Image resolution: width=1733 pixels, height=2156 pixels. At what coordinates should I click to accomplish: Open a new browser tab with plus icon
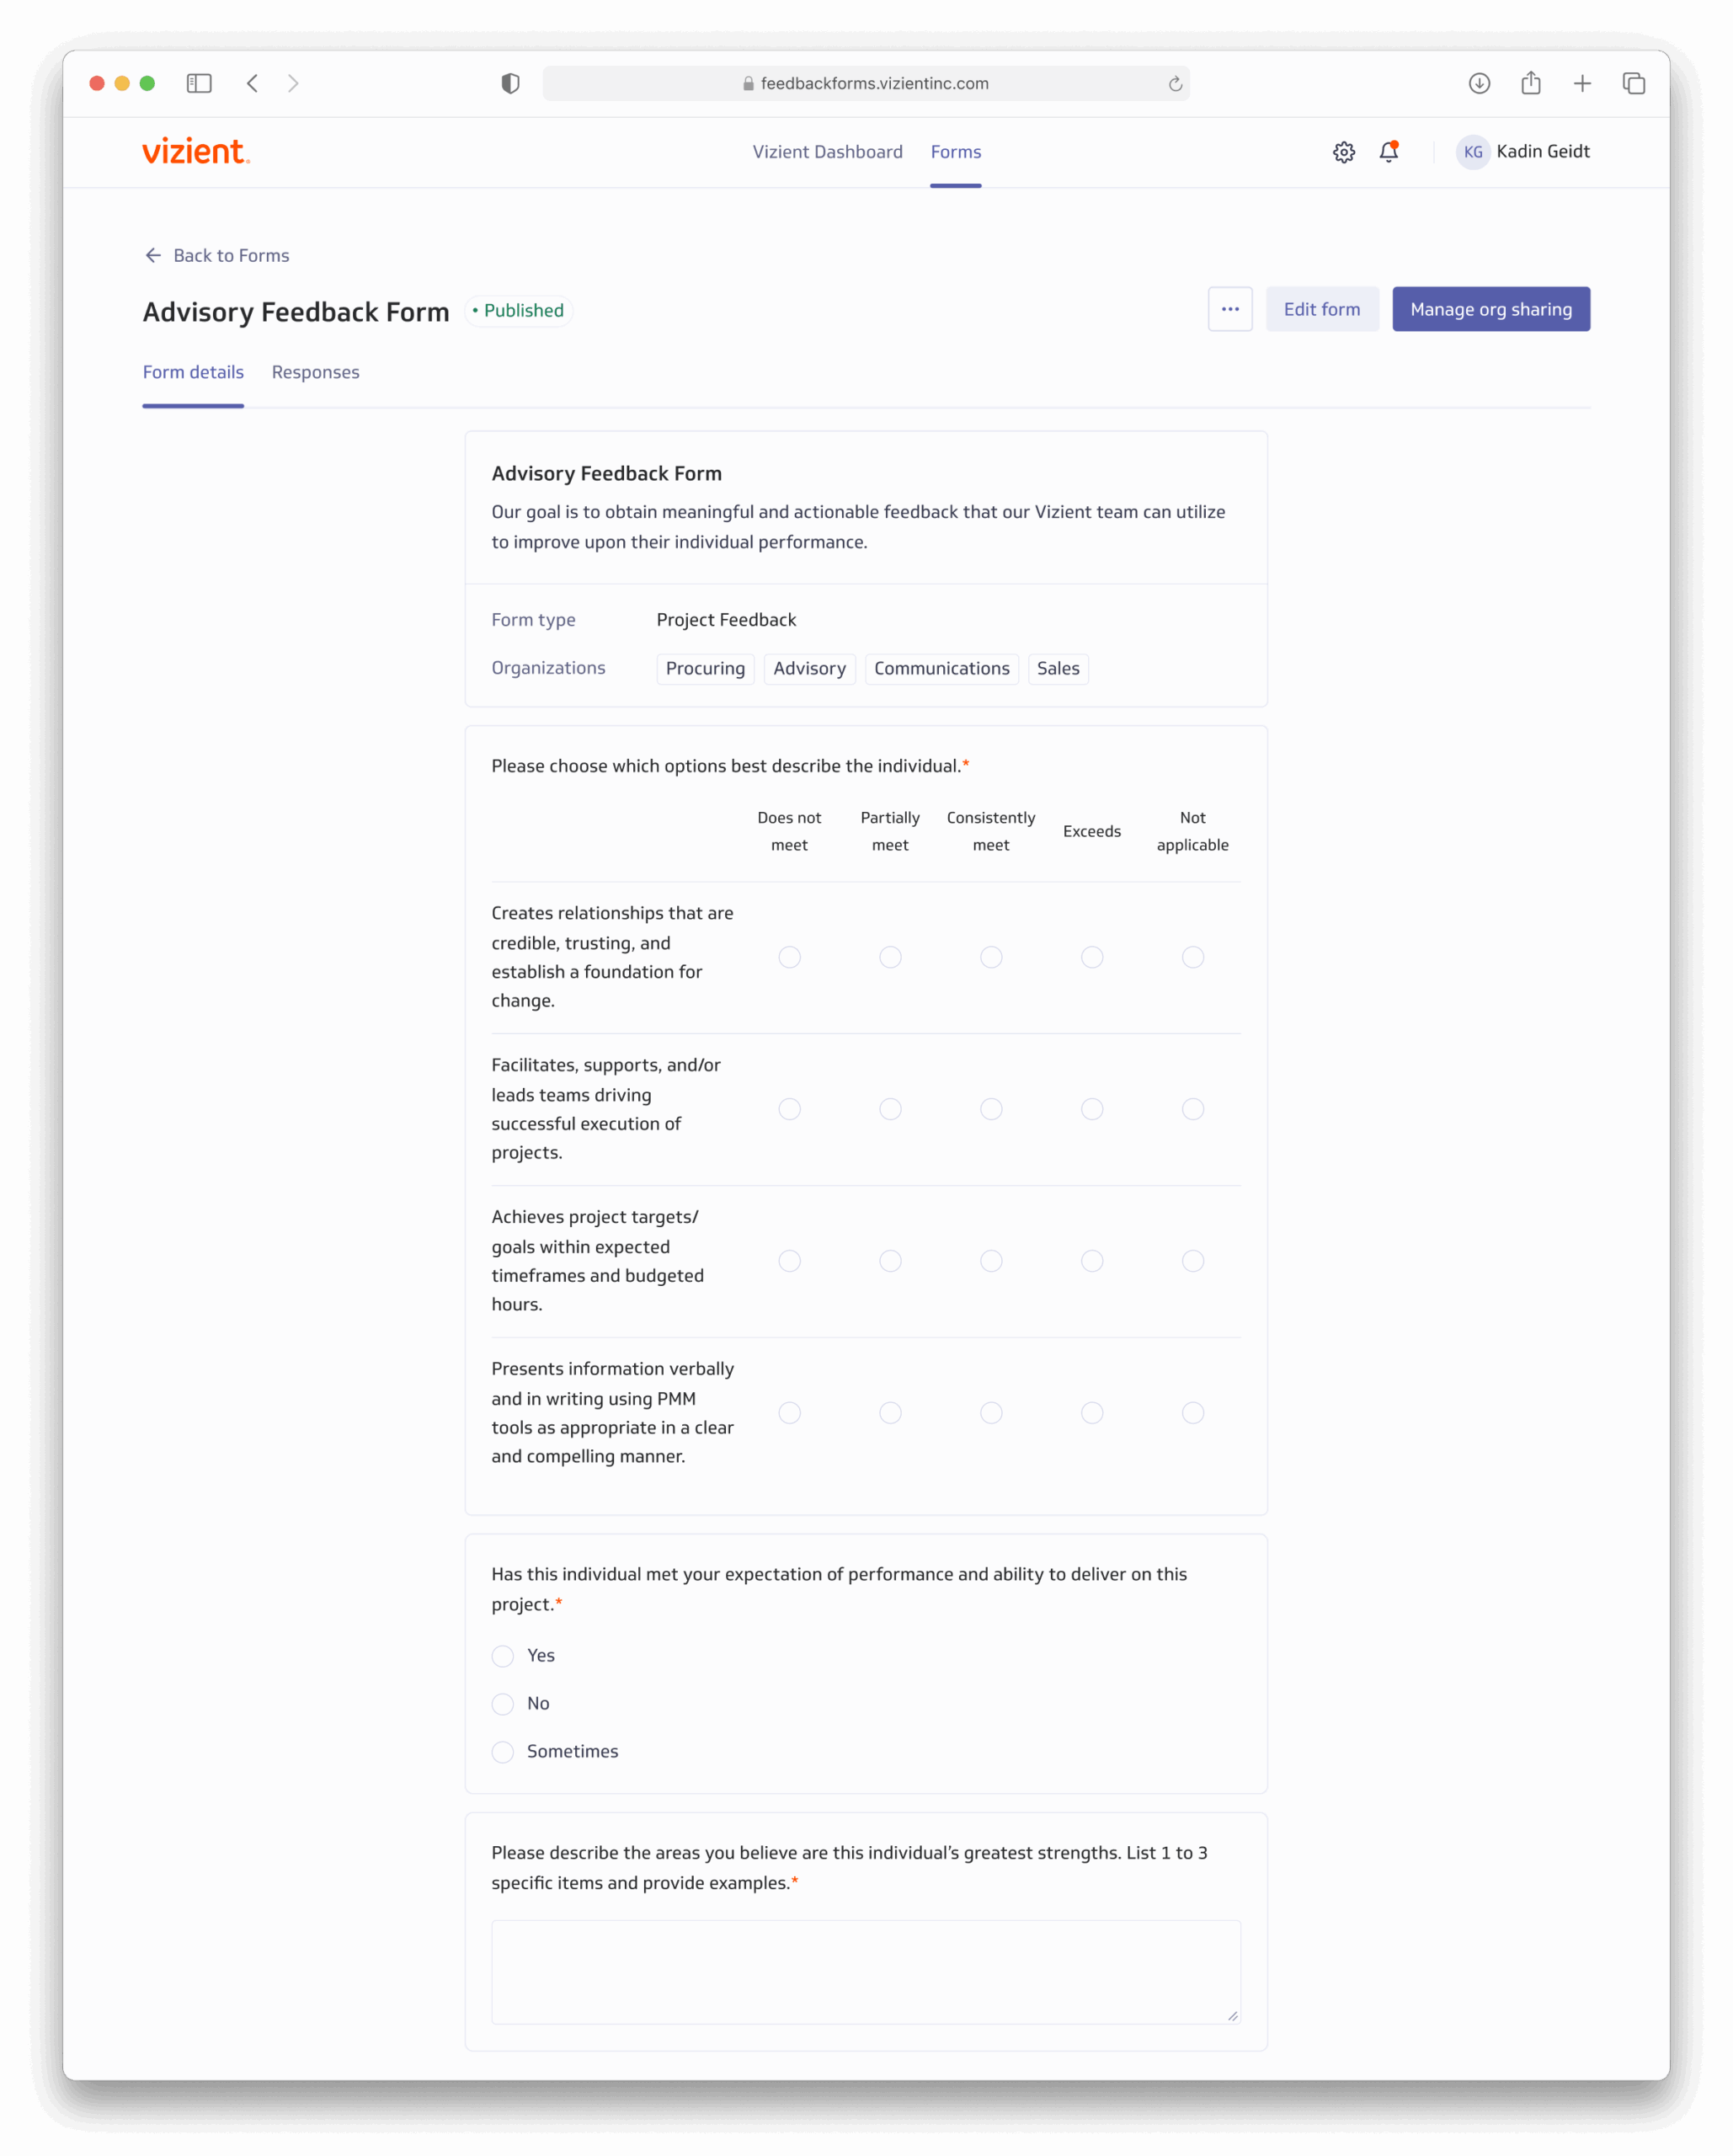pyautogui.click(x=1582, y=83)
